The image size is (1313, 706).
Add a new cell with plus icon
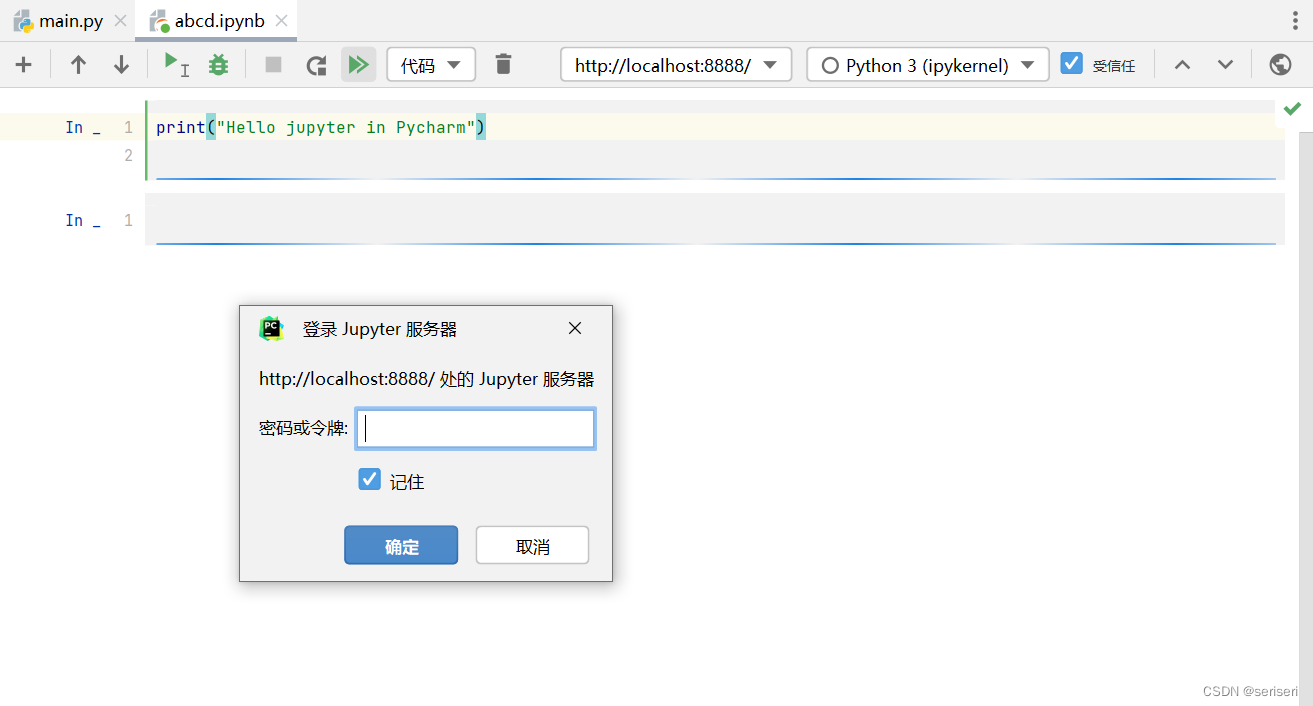pos(24,65)
